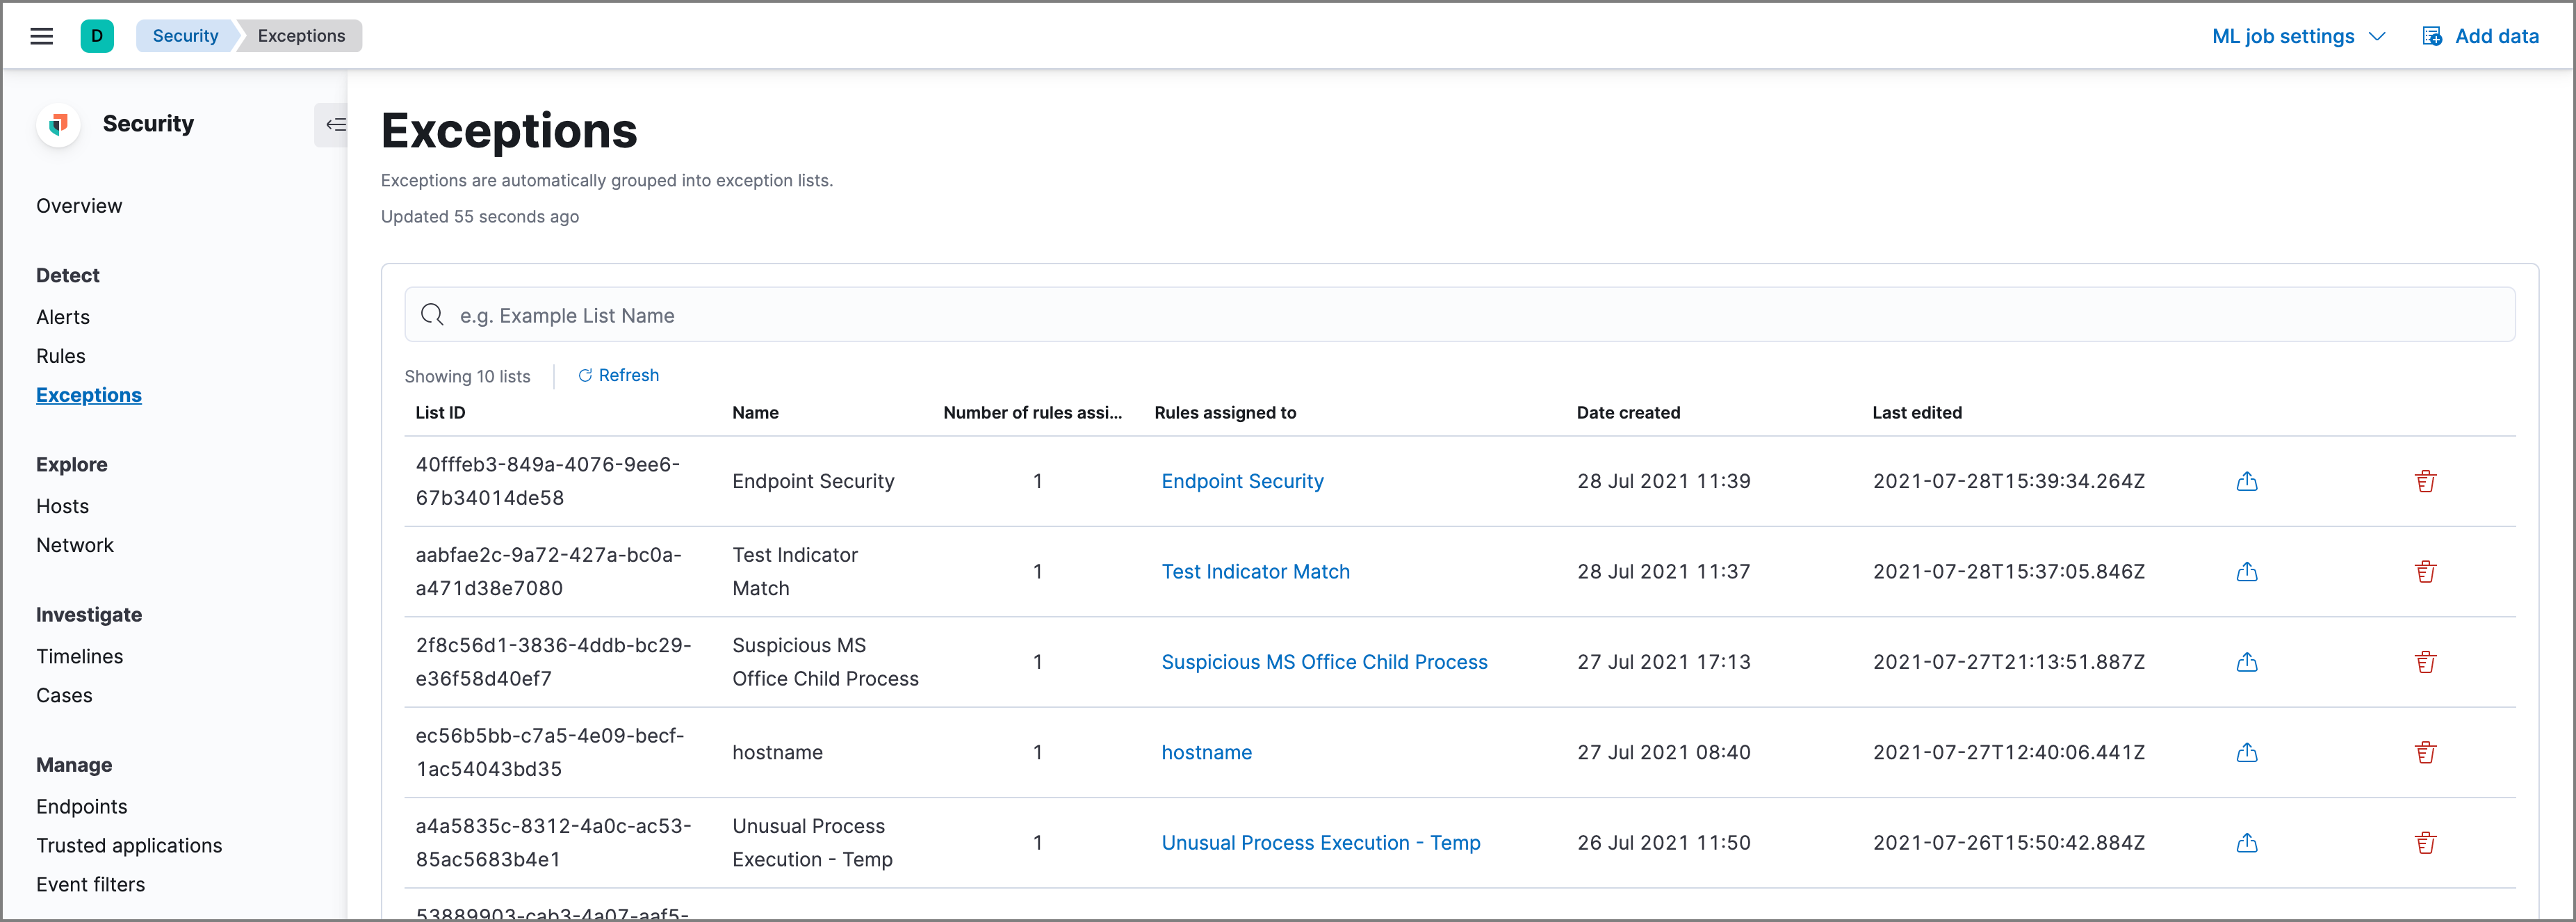Click the Add data button top right

click(x=2479, y=35)
